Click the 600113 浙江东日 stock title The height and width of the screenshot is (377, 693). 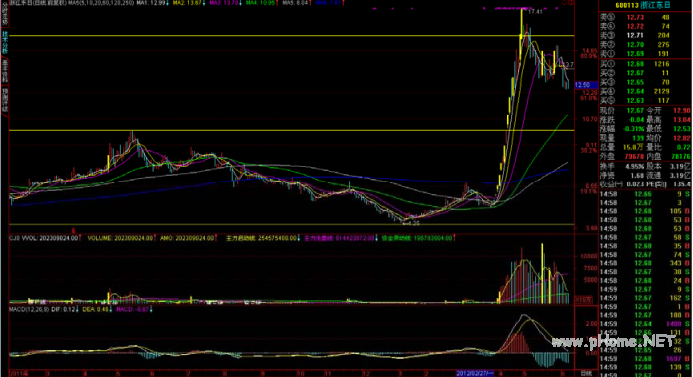[643, 5]
